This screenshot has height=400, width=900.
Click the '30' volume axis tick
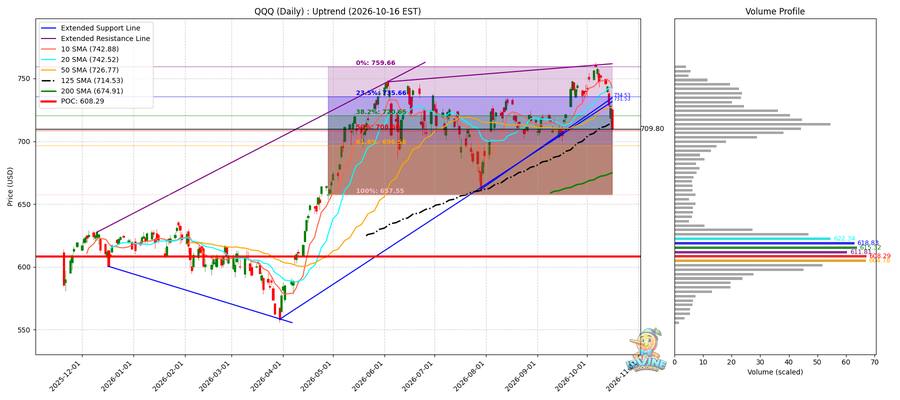pos(760,362)
